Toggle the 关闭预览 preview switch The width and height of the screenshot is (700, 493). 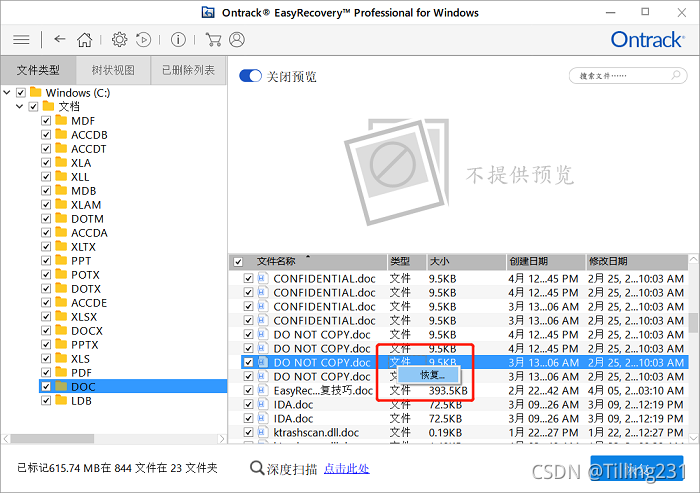tap(250, 76)
